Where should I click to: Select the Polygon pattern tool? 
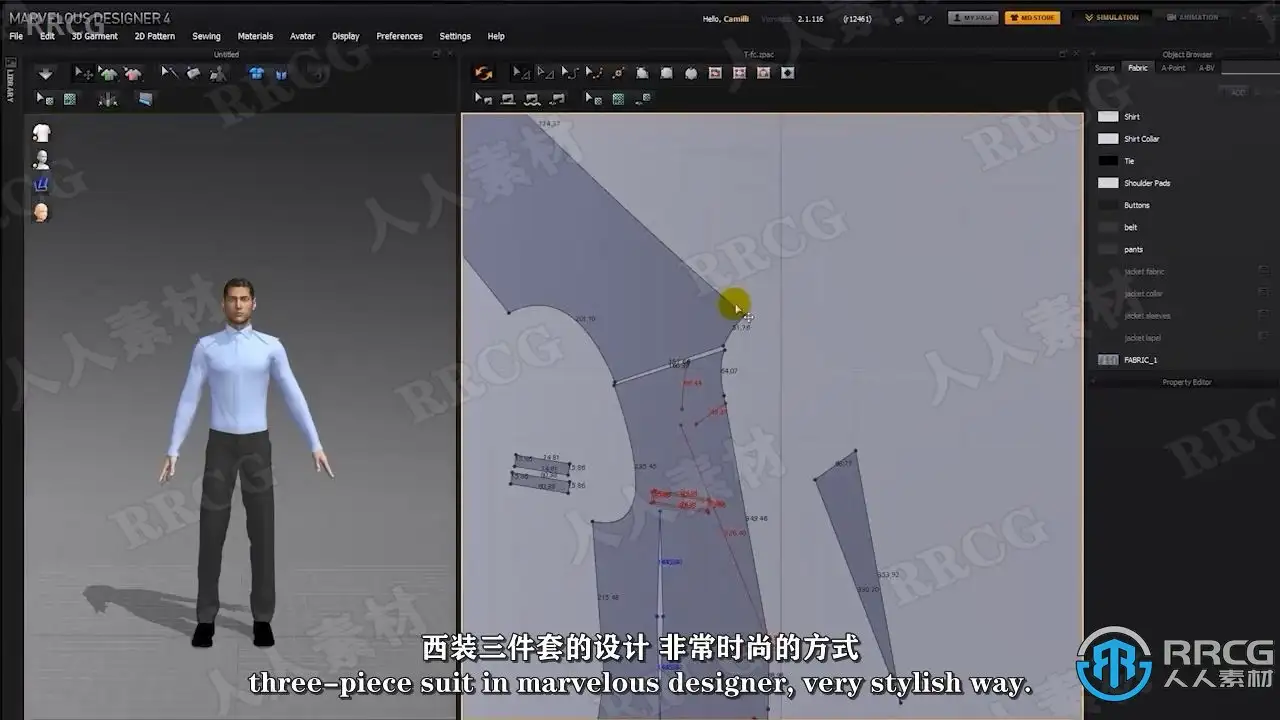click(x=642, y=73)
